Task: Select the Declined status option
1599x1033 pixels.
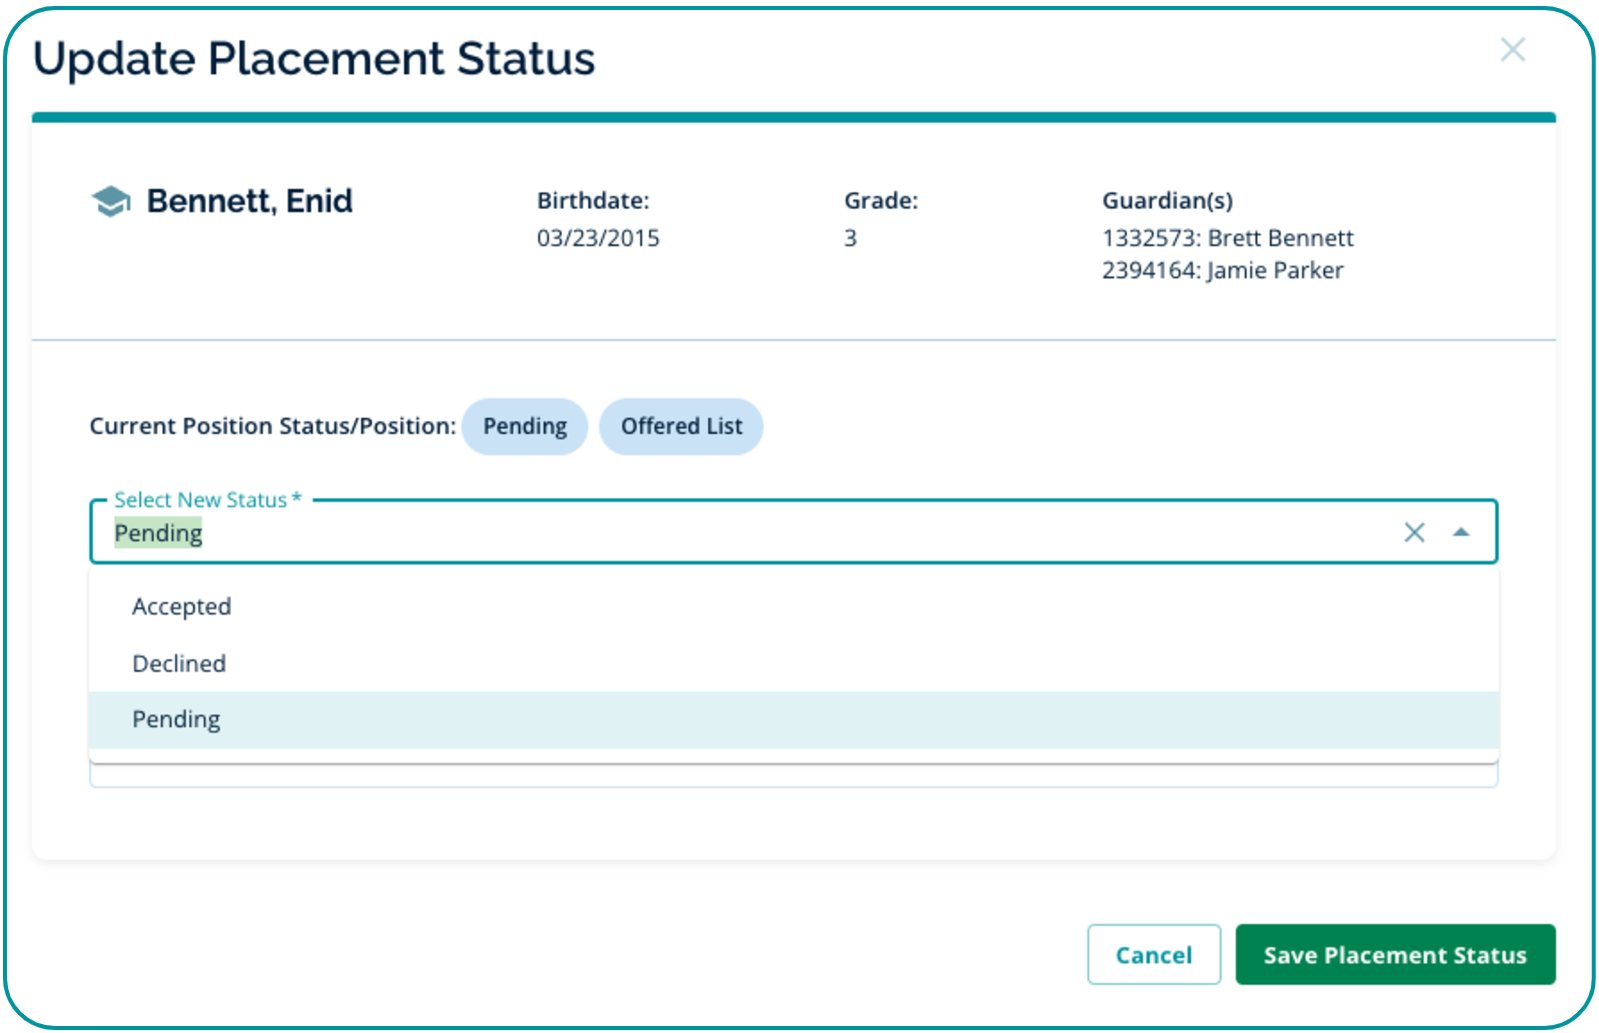Action: pos(179,664)
